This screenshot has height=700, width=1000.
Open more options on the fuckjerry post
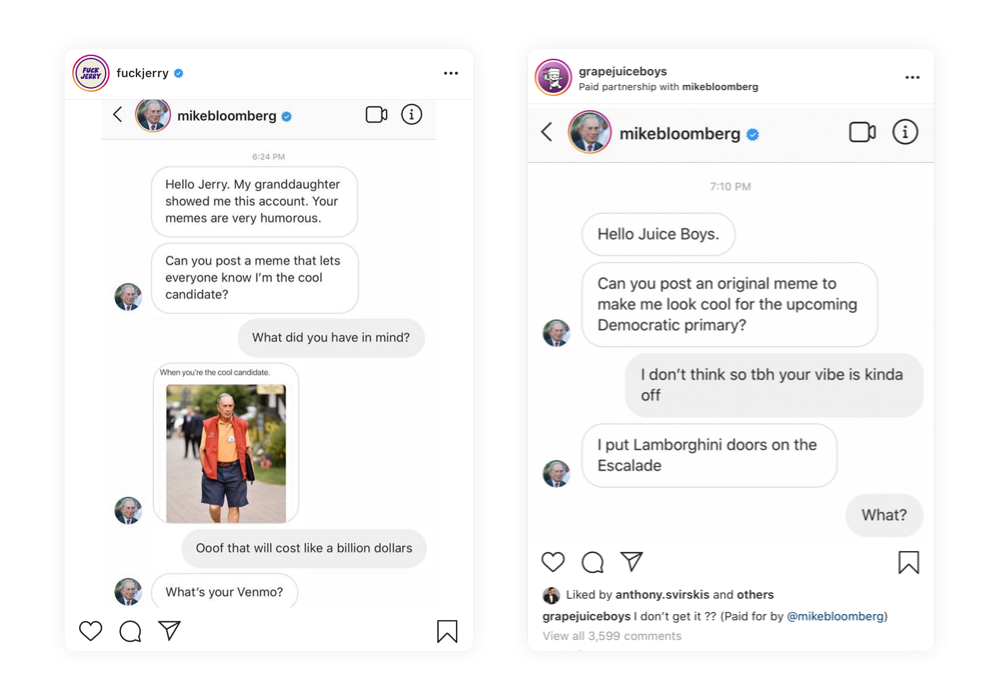pos(451,73)
